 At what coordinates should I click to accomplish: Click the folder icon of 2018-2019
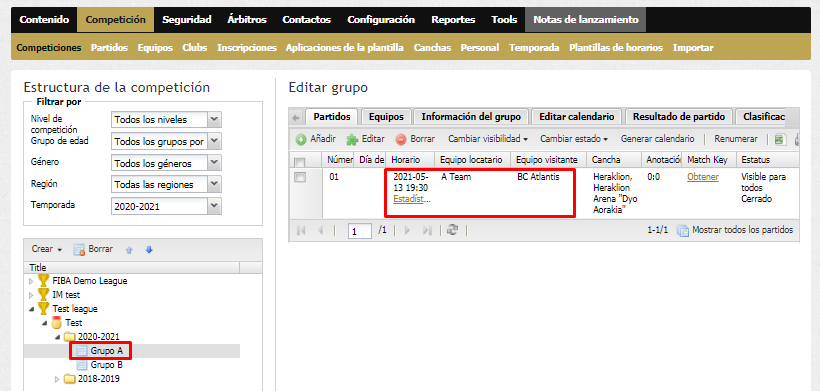tap(70, 379)
